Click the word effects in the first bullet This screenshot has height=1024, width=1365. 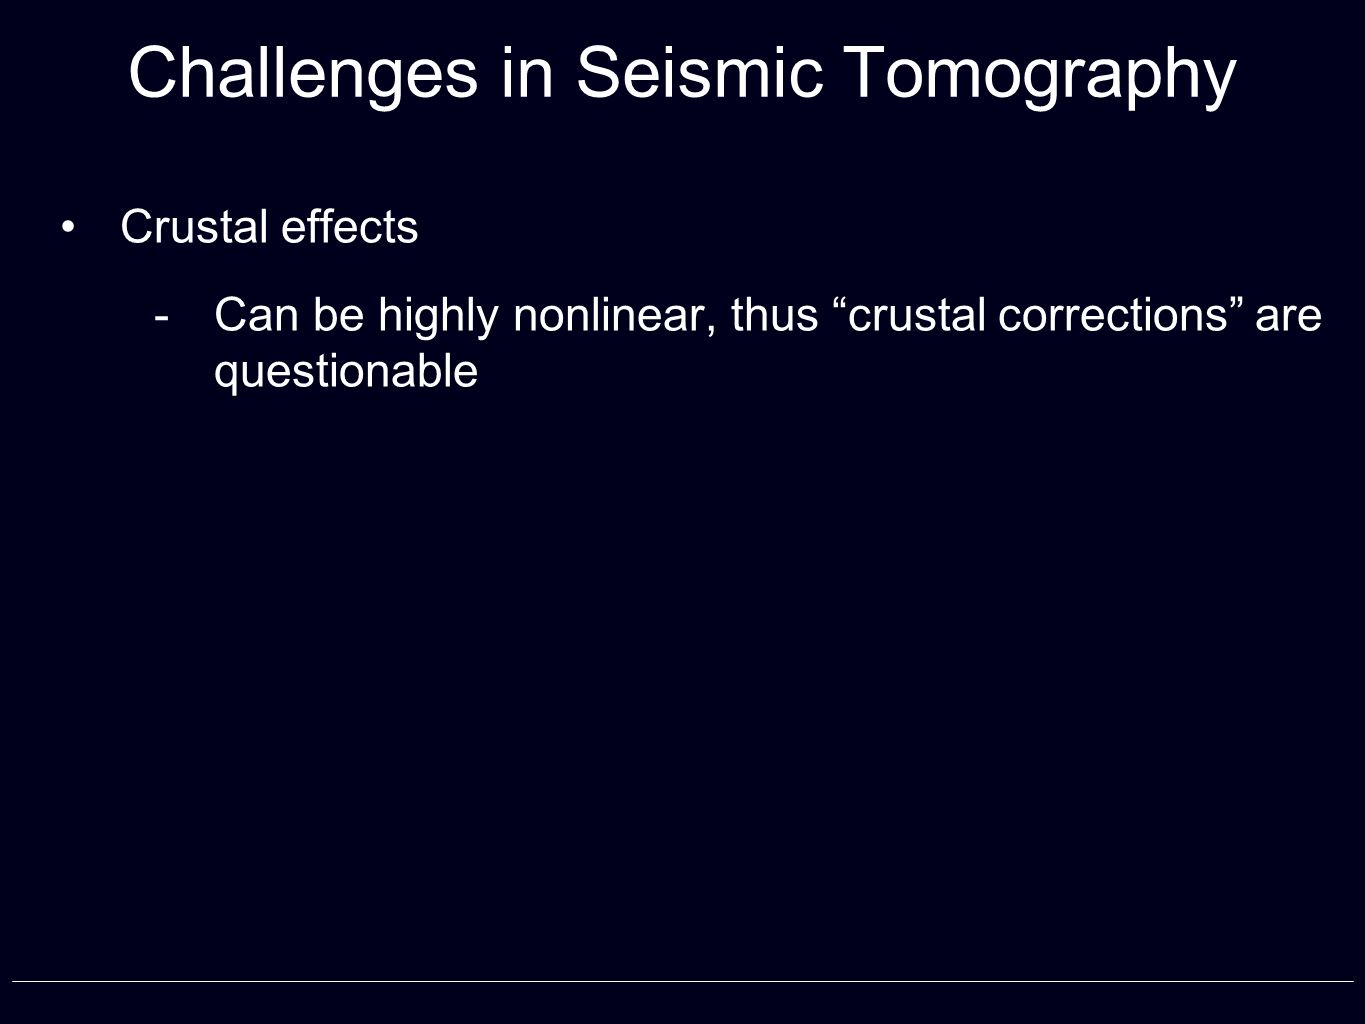(x=350, y=227)
